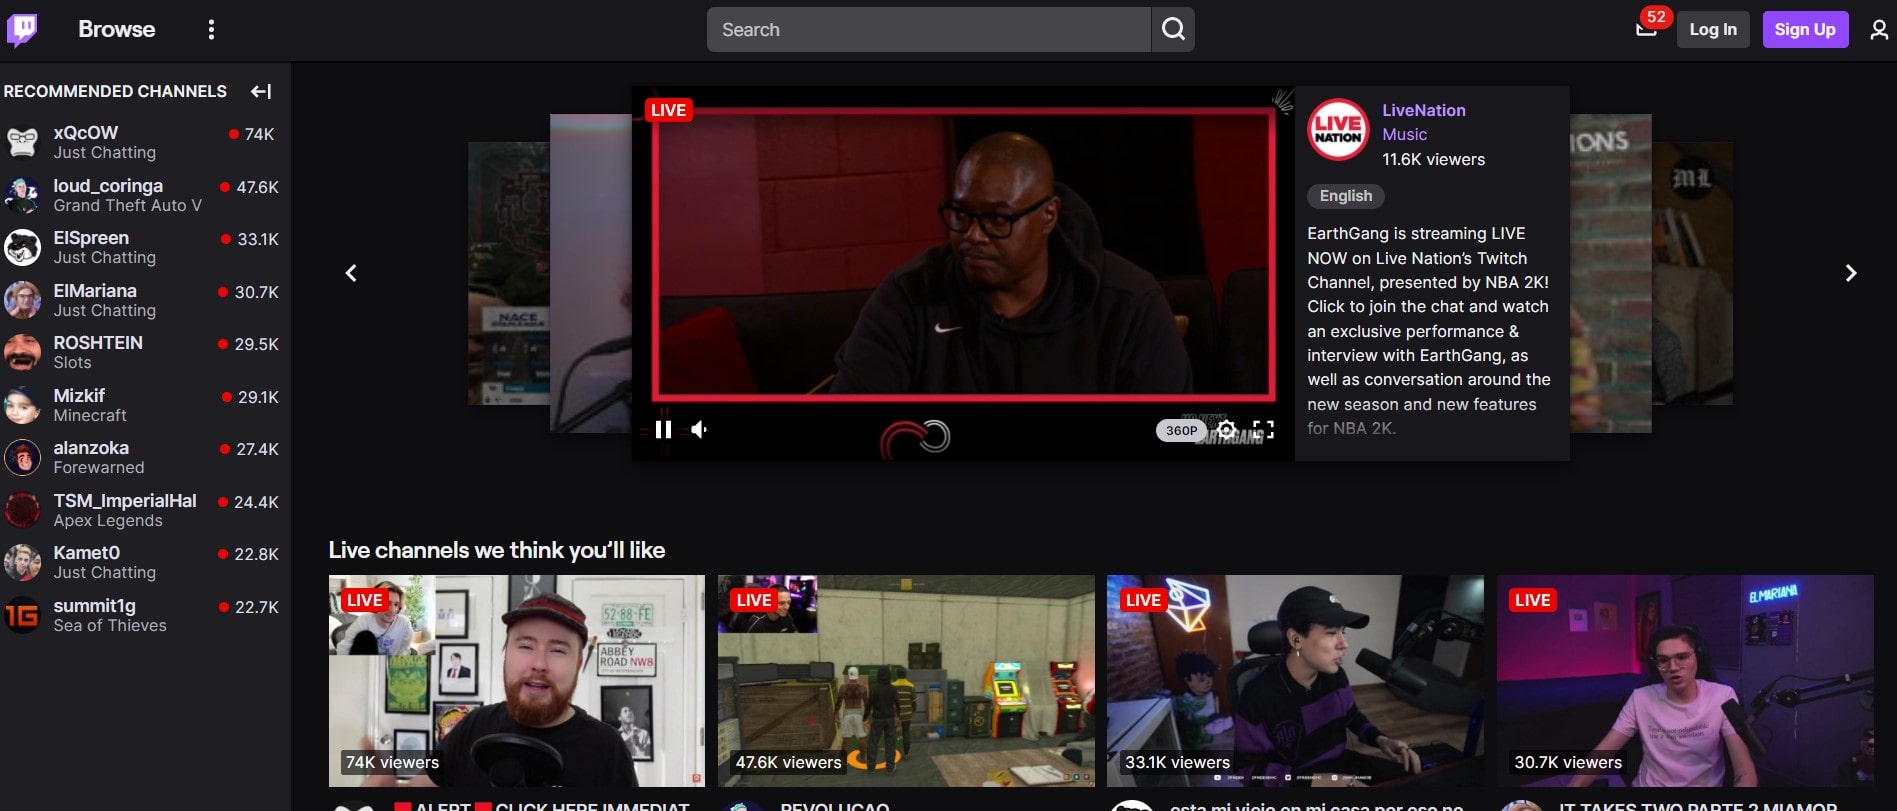The image size is (1897, 811).
Task: Open the LiveNation channel link
Action: pos(1424,110)
